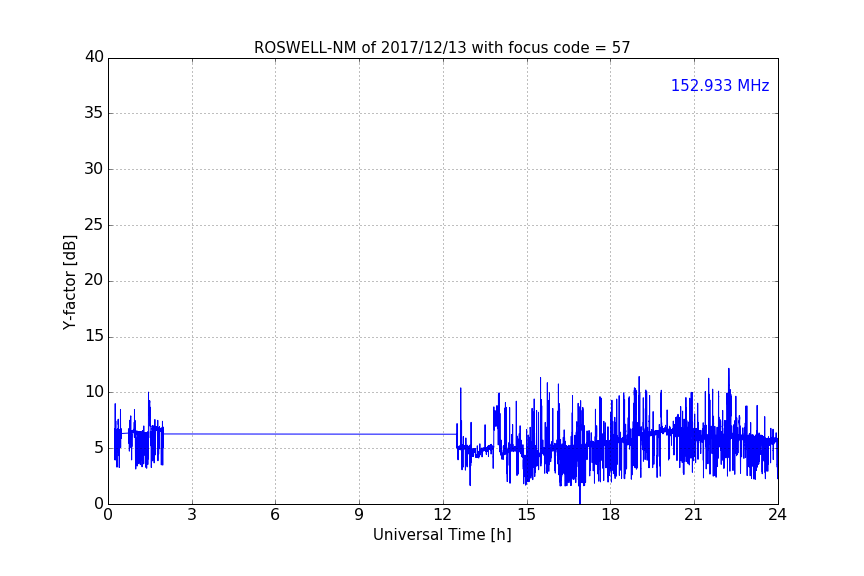Click the x-axis tick label '18'
The image size is (864, 576).
pos(611,515)
